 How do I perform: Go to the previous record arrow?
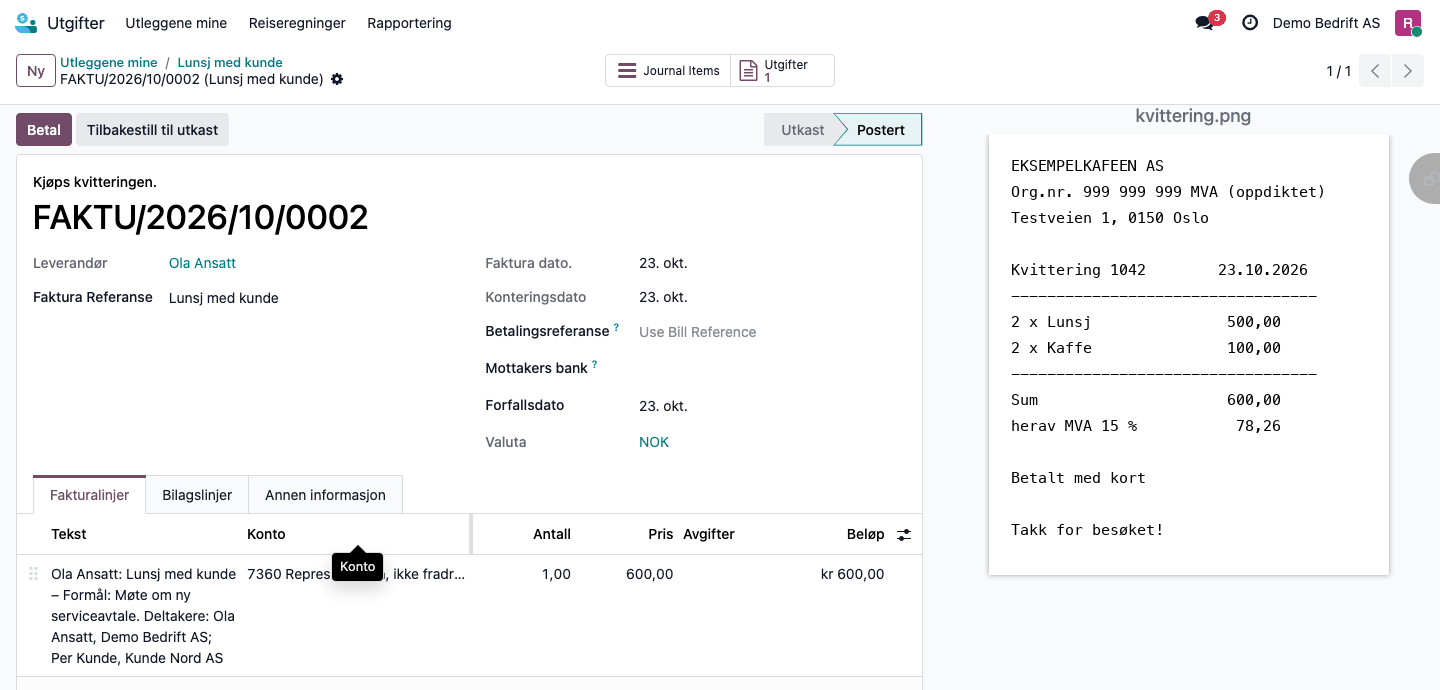pyautogui.click(x=1375, y=71)
